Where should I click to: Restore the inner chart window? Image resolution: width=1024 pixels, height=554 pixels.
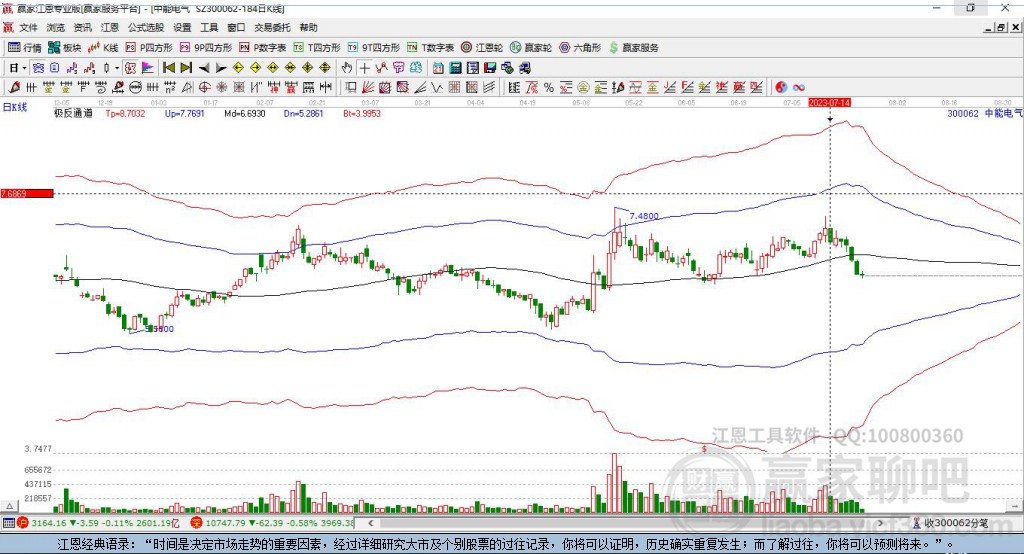point(1001,27)
